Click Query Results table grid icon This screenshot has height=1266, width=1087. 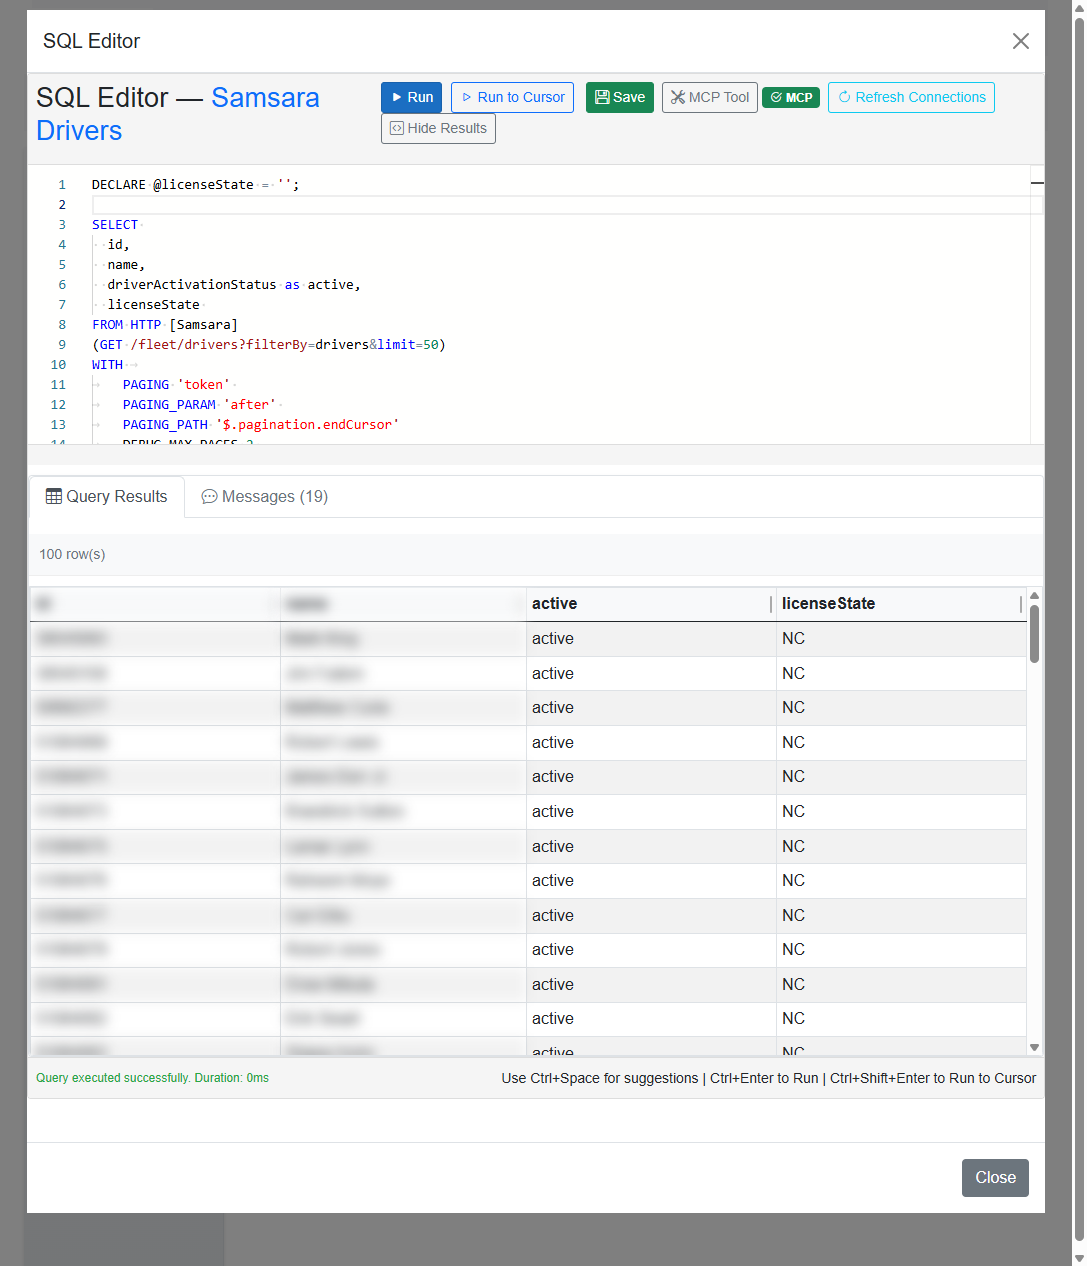coord(54,497)
